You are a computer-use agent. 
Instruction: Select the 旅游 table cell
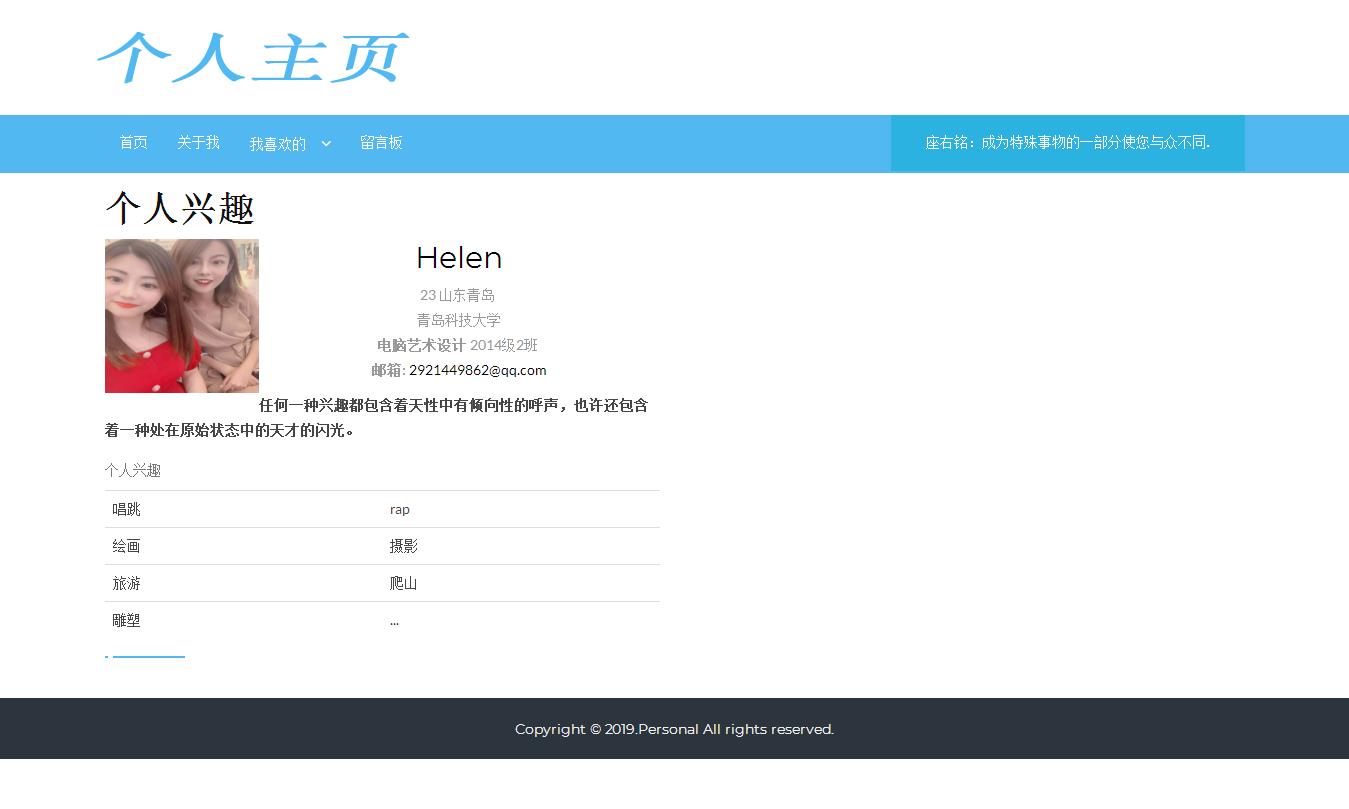coord(243,583)
